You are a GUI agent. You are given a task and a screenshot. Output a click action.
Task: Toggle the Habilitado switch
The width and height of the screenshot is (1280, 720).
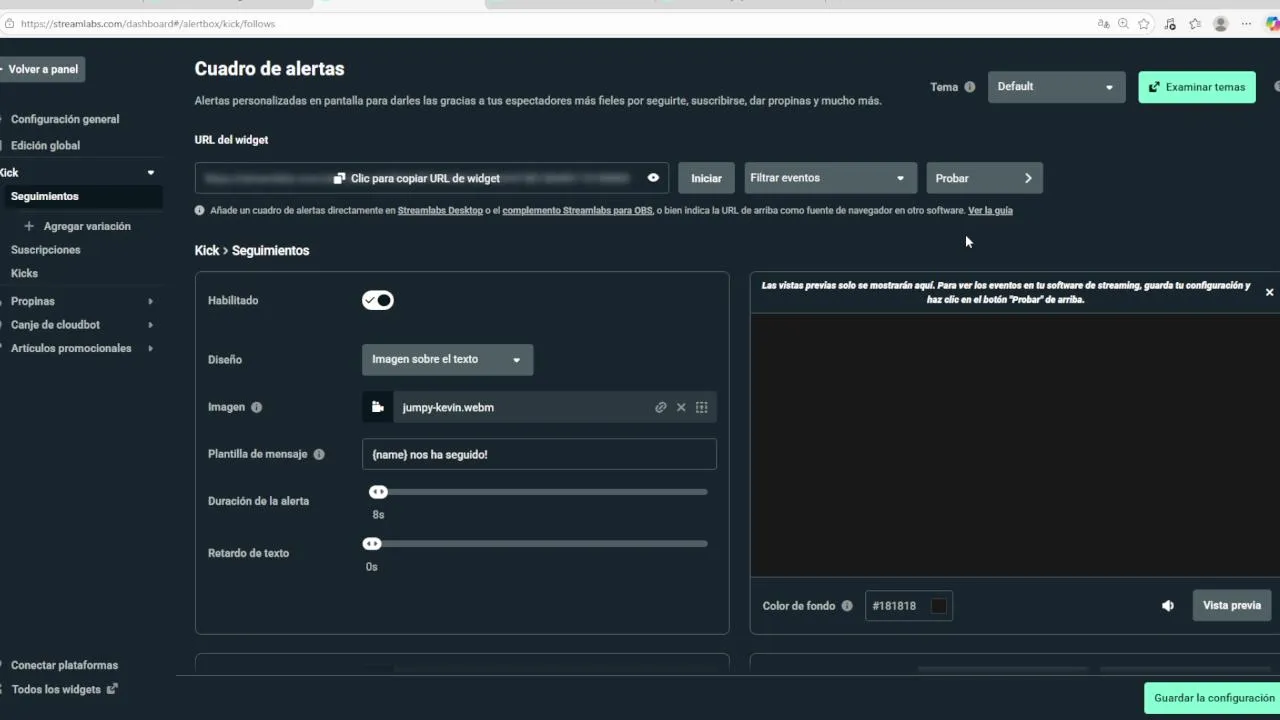pyautogui.click(x=378, y=300)
